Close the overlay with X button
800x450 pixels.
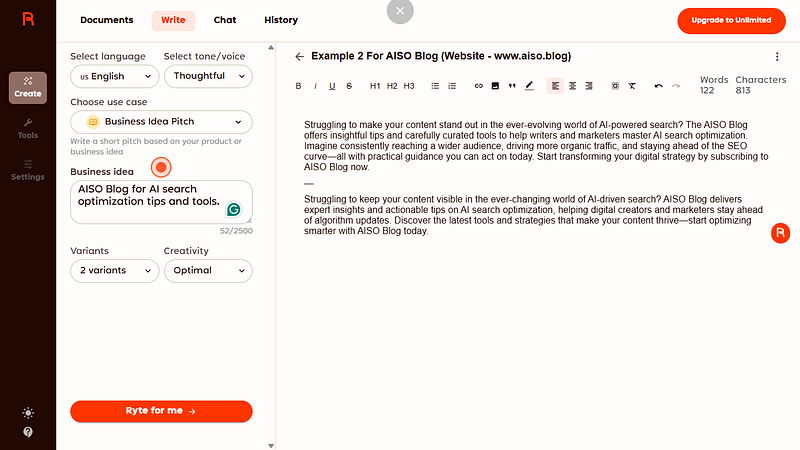pyautogui.click(x=400, y=11)
